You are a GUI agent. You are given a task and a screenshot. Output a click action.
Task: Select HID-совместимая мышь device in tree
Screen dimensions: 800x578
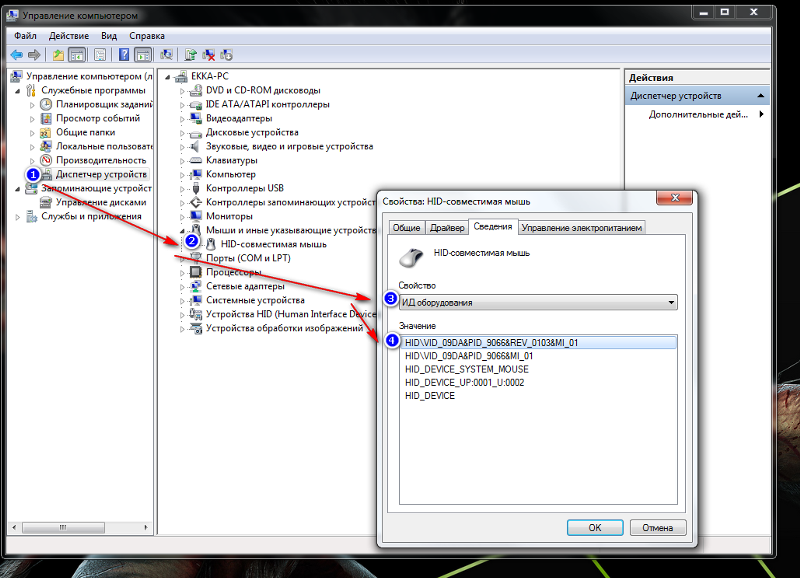[273, 244]
